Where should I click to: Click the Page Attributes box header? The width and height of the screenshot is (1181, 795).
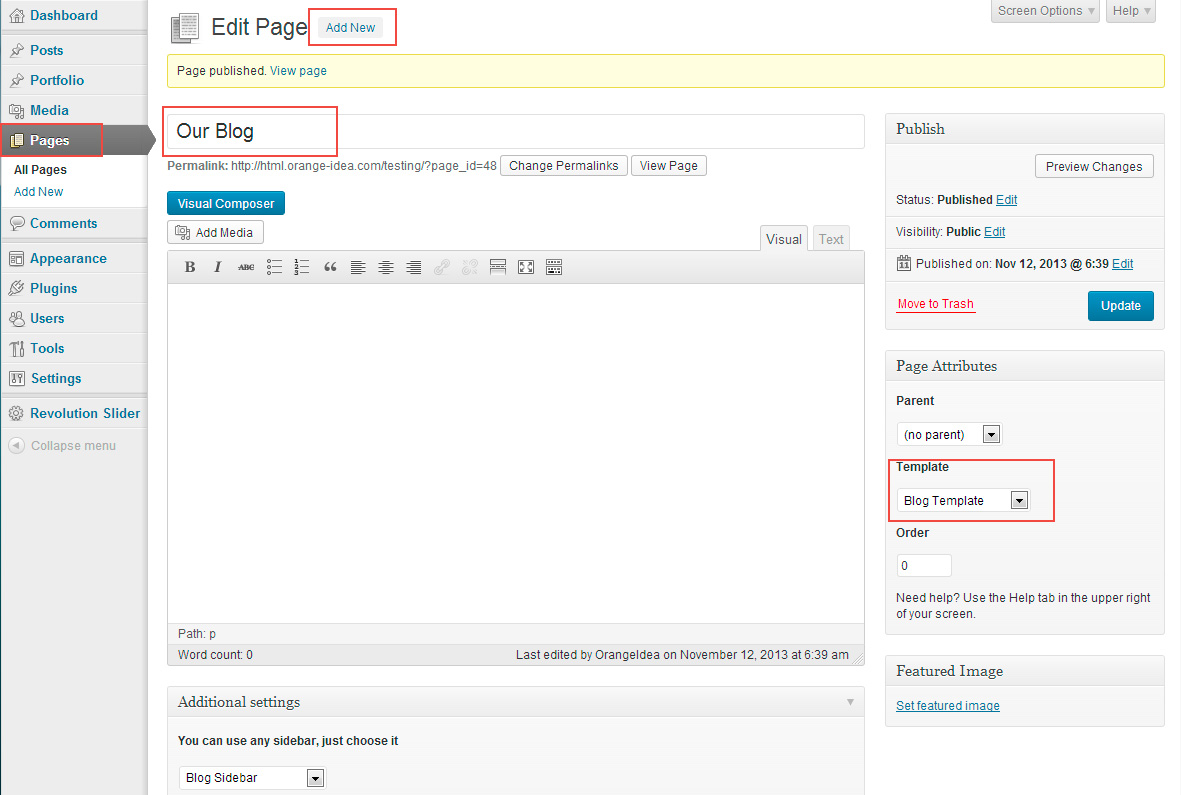point(1025,366)
